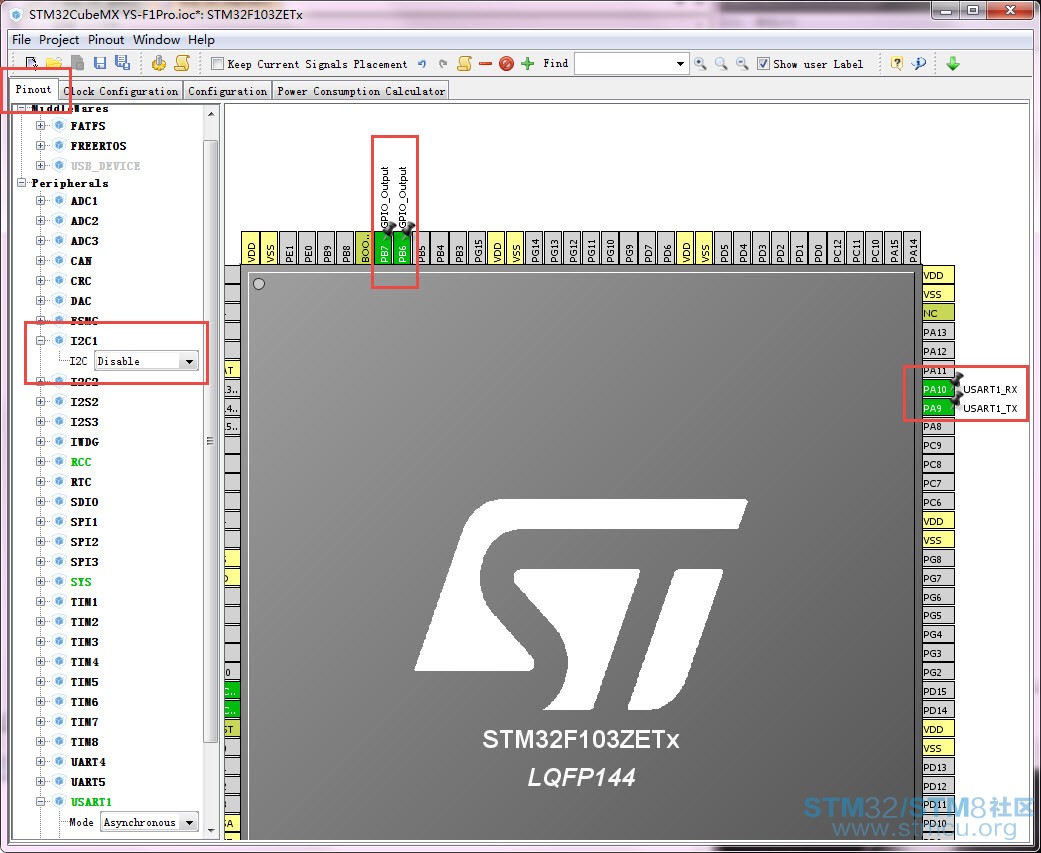Click the zoom out magnifier icon
Viewport: 1041px width, 853px height.
742,64
